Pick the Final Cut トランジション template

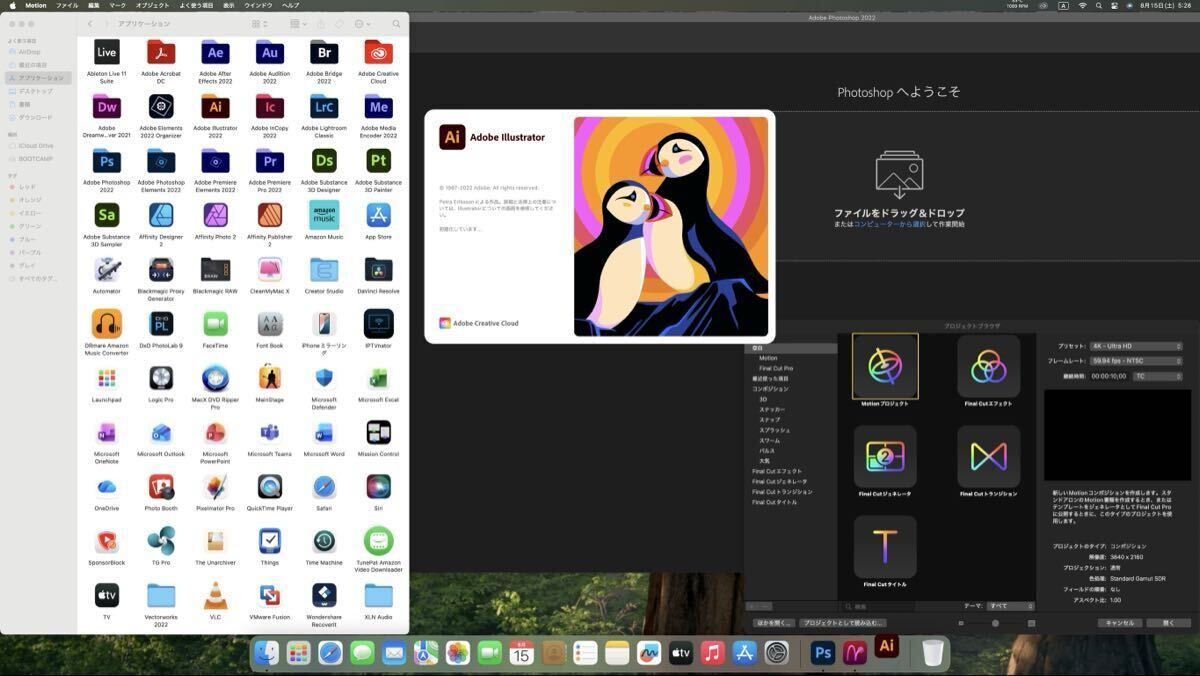(x=988, y=457)
